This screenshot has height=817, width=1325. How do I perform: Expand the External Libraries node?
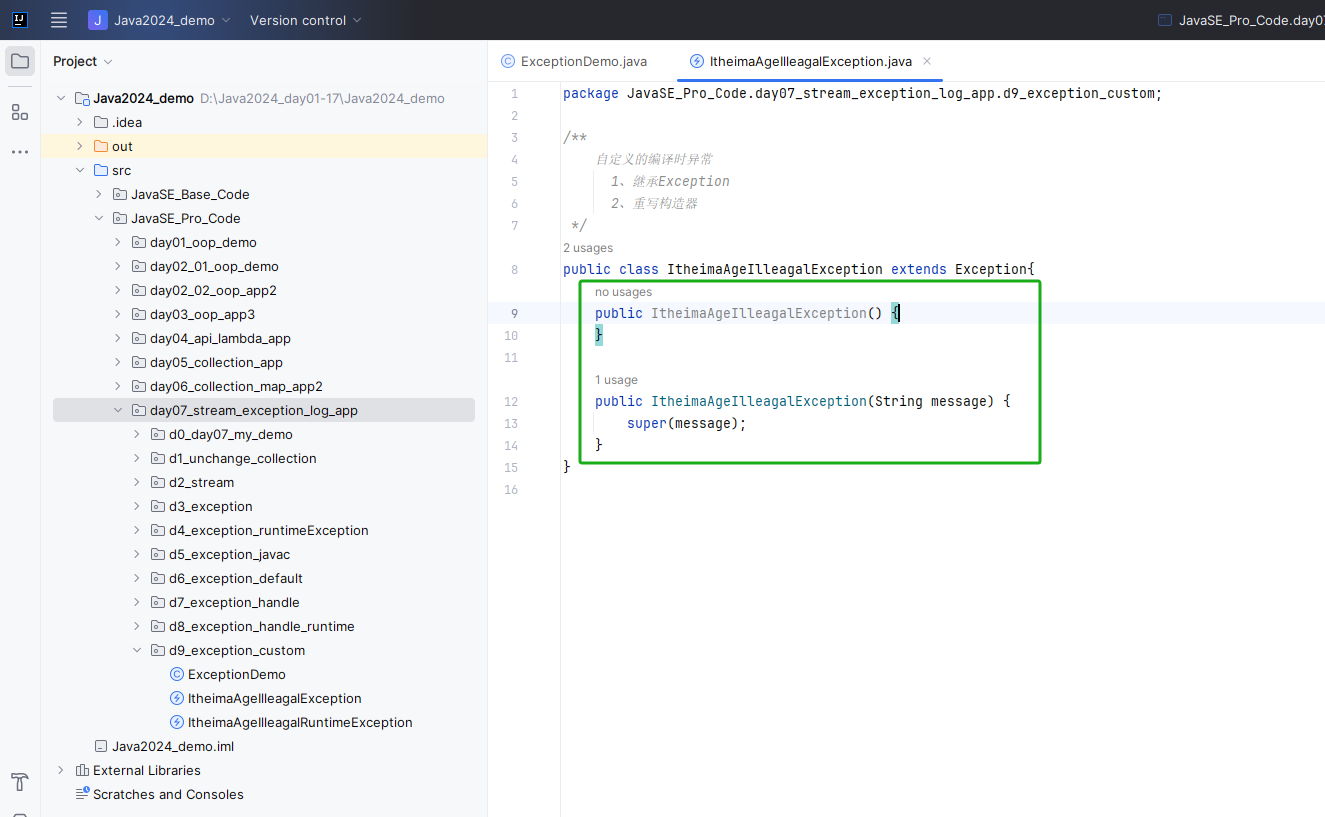[61, 770]
